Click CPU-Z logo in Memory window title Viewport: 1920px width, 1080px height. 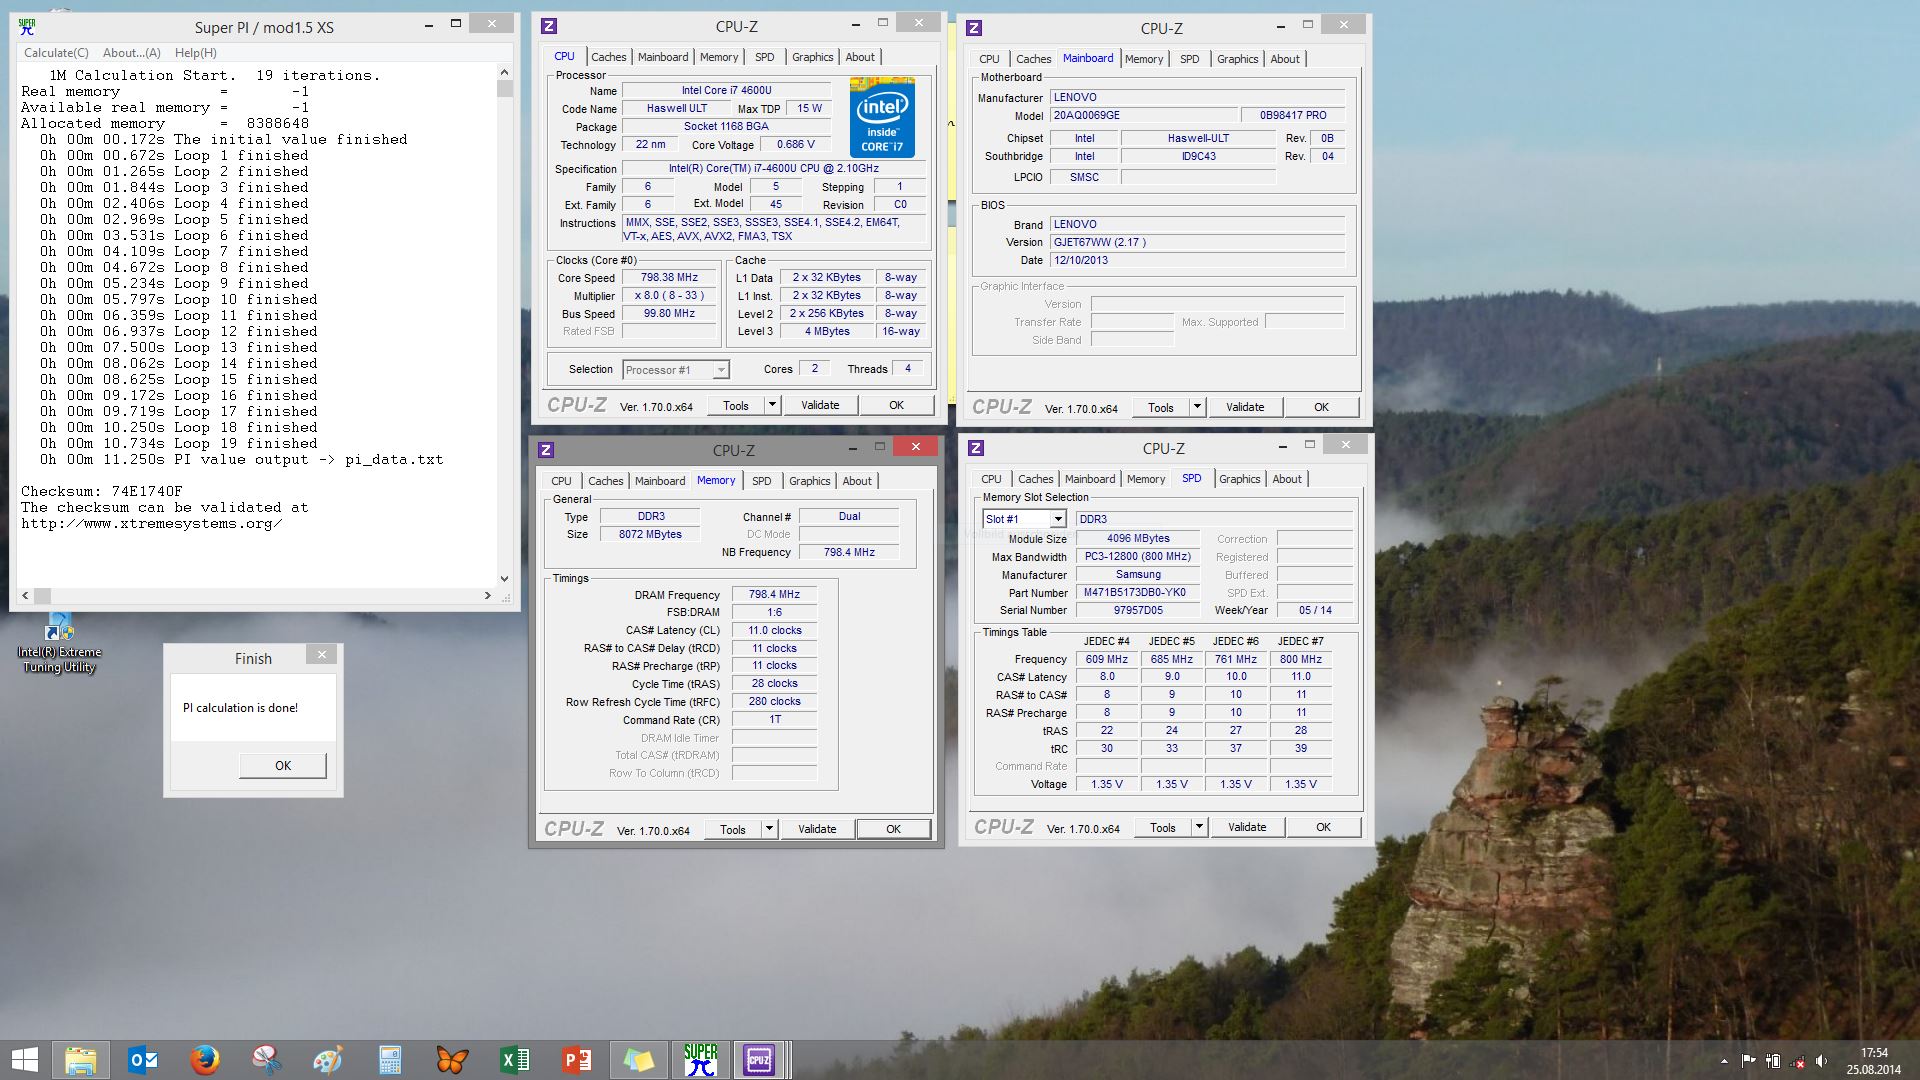(x=546, y=450)
